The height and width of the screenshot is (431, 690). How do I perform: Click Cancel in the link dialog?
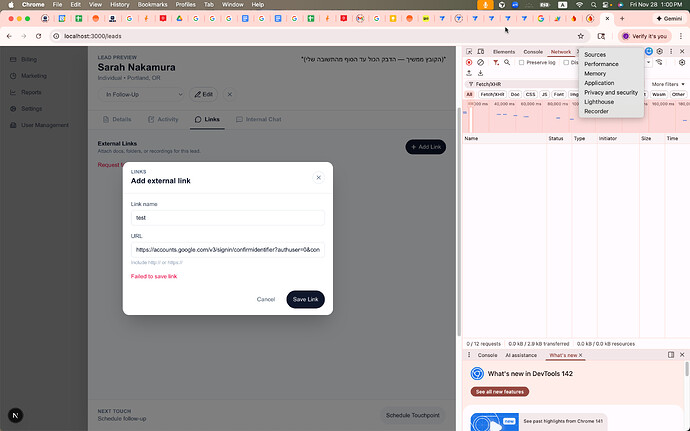[266, 299]
